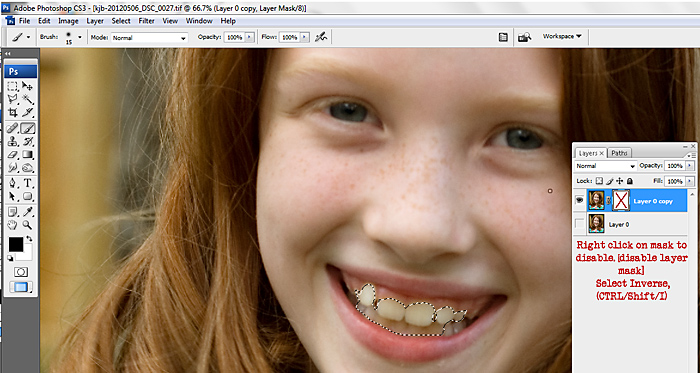700x373 pixels.
Task: Click the Ps logo atop the toolbox
Action: (21, 71)
